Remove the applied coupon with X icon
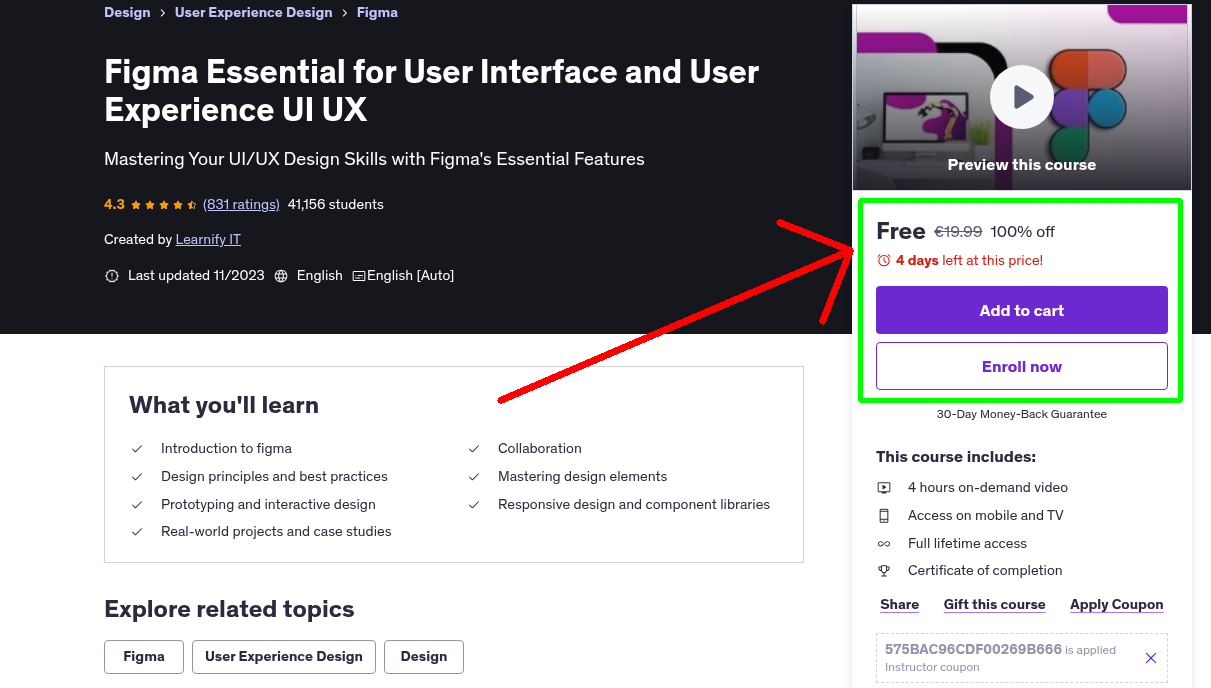This screenshot has width=1211, height=688. [1151, 658]
